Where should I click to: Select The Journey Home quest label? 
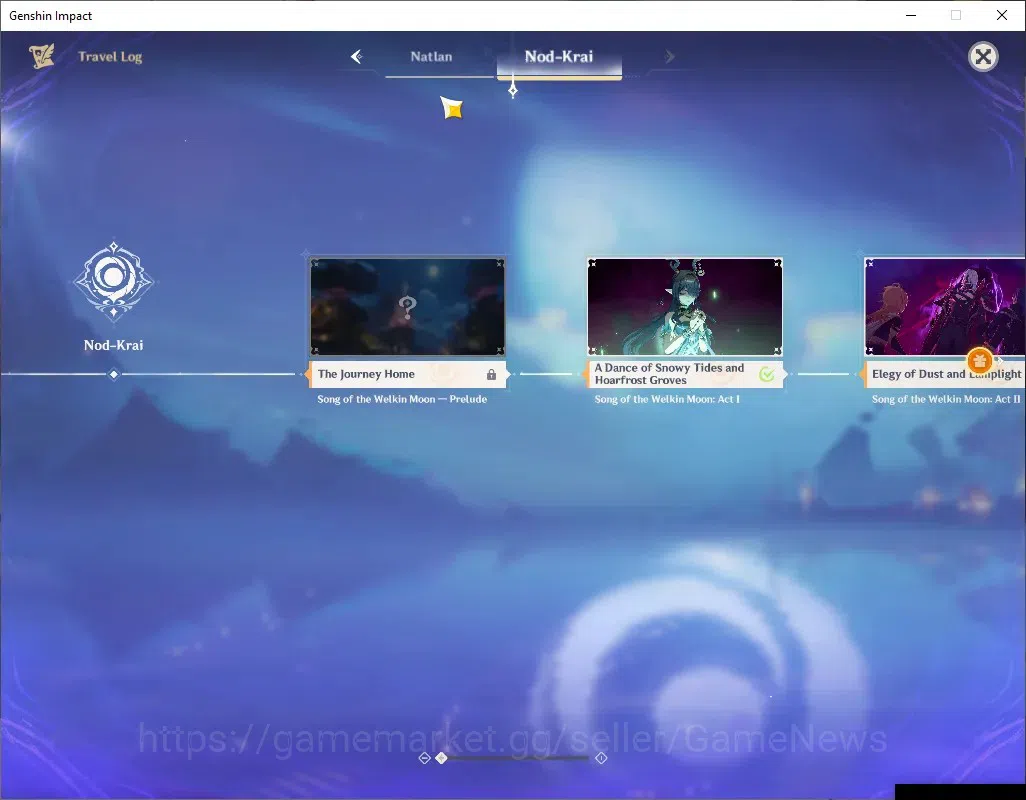[407, 374]
